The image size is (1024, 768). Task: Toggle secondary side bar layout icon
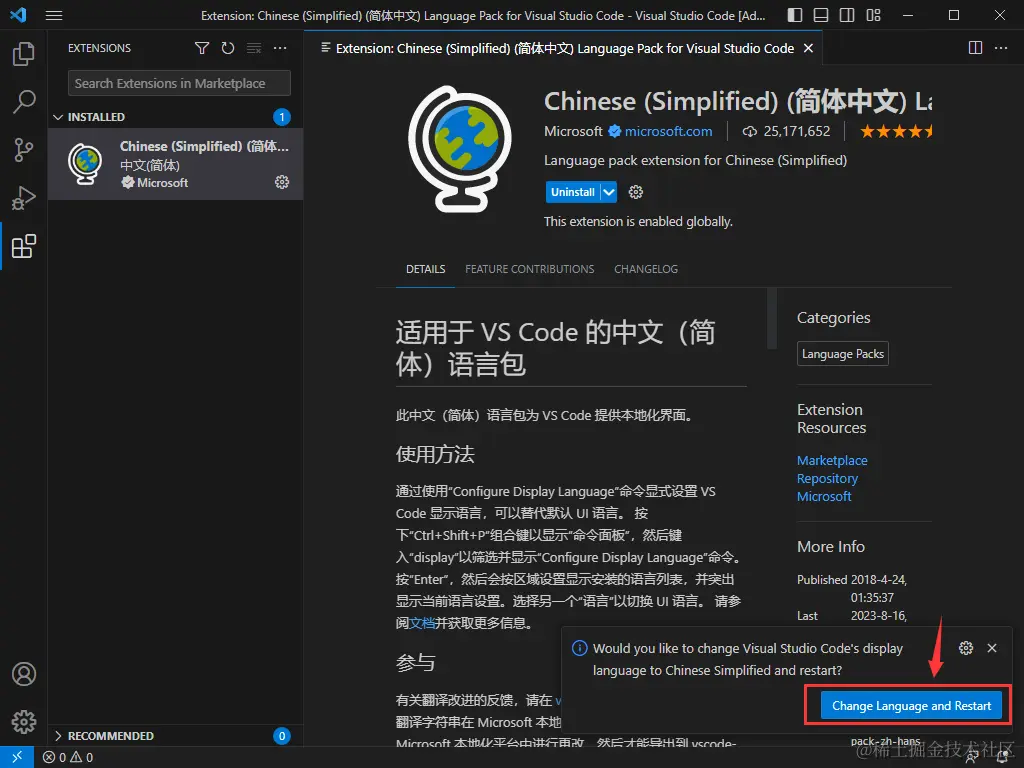point(847,15)
